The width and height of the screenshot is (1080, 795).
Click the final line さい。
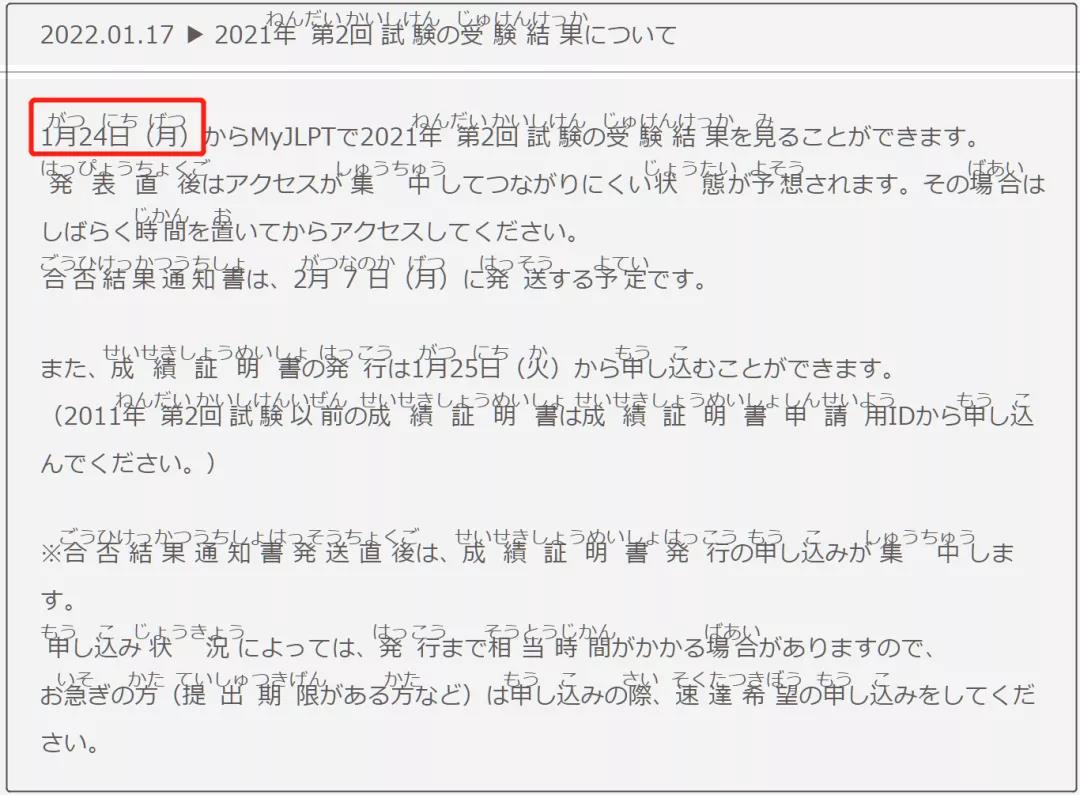pyautogui.click(x=70, y=743)
